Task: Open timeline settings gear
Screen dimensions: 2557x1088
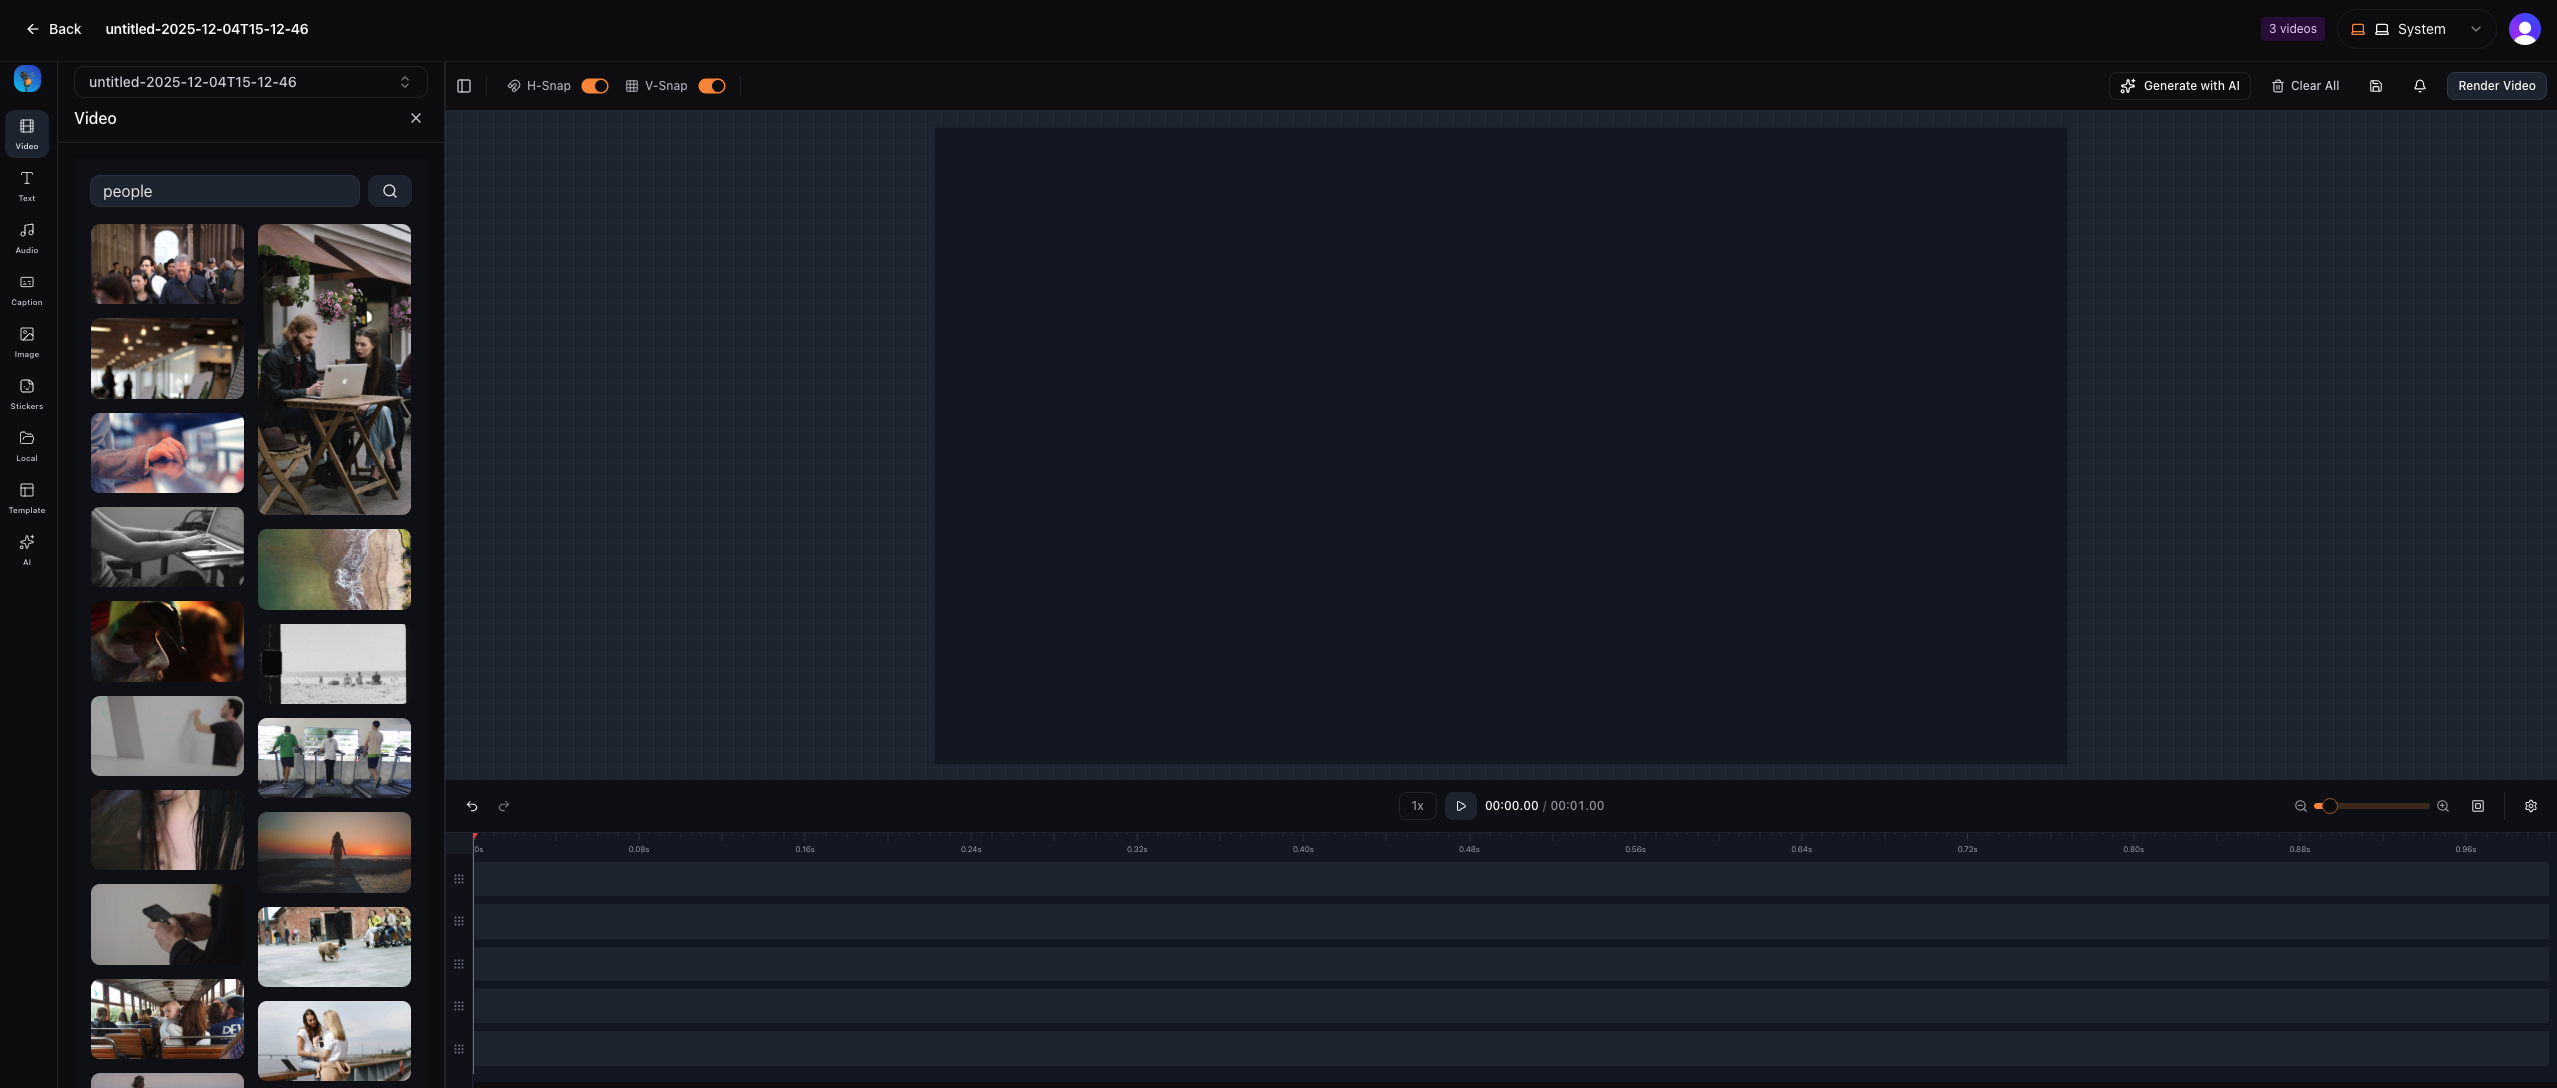Action: pos(2531,806)
